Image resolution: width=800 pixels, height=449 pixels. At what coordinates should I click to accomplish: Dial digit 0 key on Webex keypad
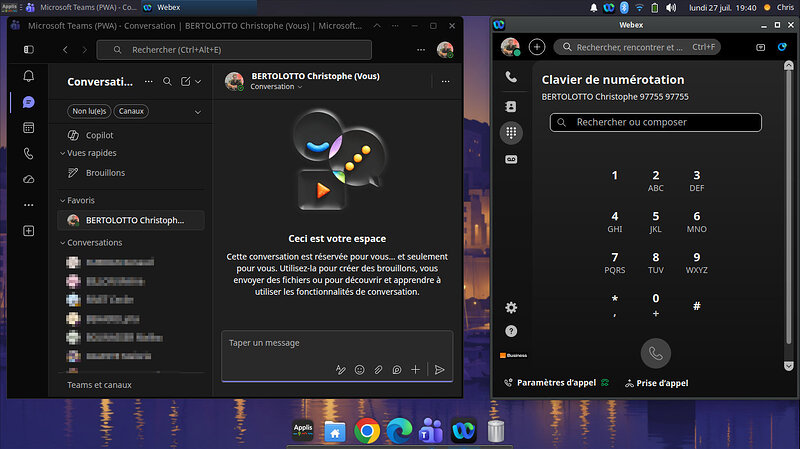pos(656,305)
